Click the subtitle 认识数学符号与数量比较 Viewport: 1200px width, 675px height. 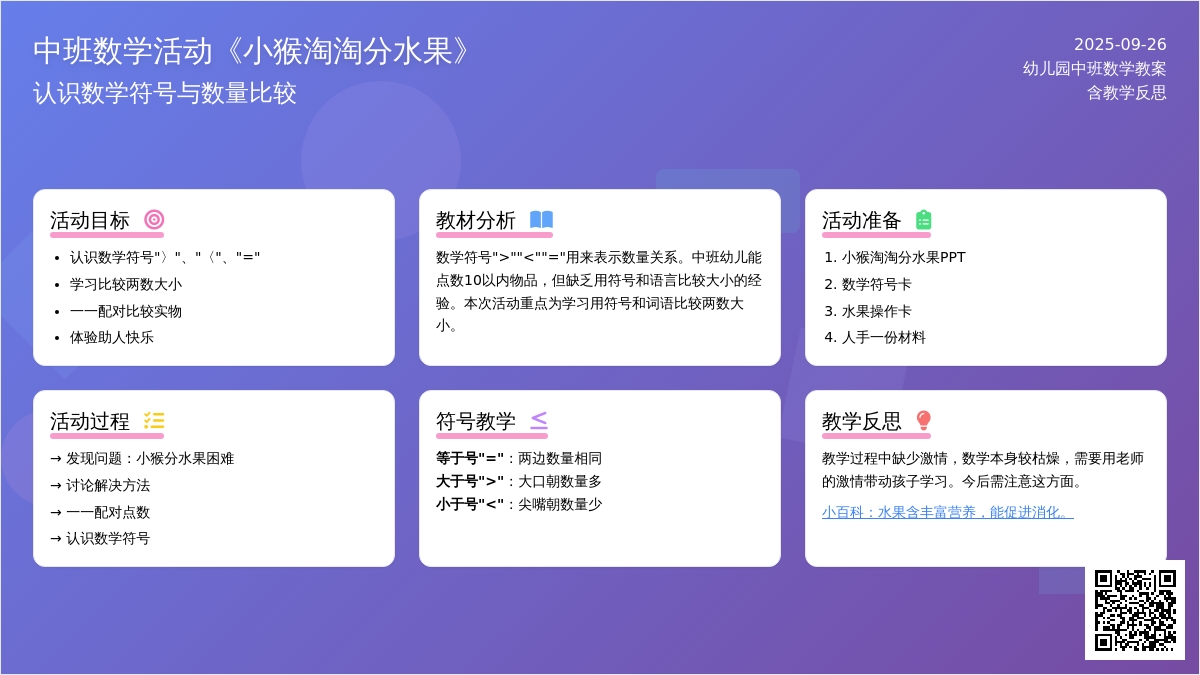click(165, 93)
